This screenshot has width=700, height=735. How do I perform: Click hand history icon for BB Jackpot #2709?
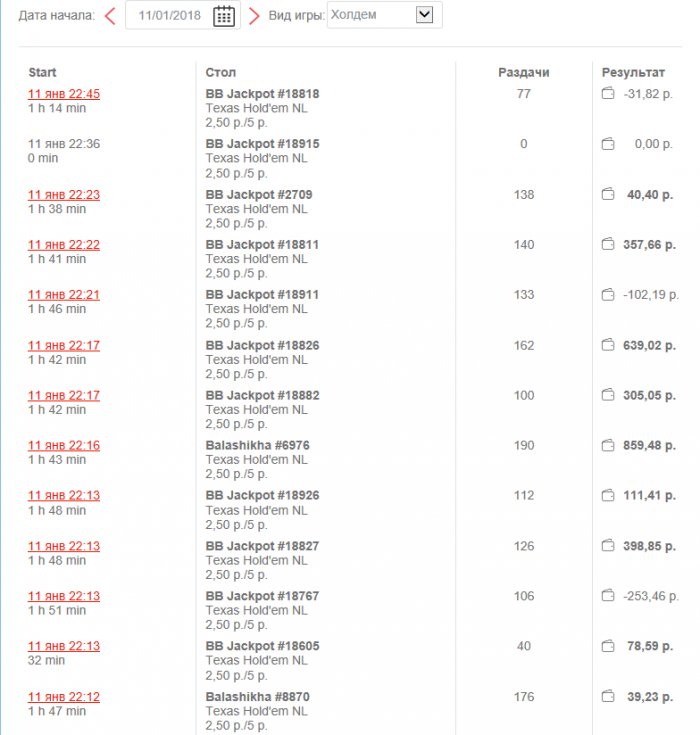[x=607, y=195]
